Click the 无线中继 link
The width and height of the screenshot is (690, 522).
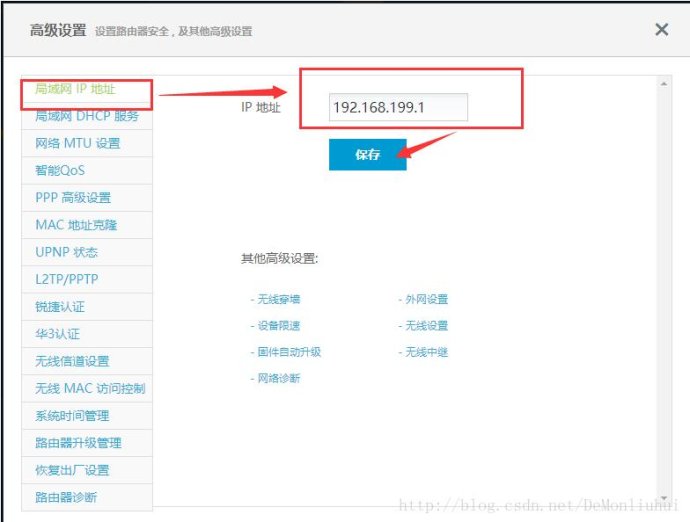coord(426,352)
